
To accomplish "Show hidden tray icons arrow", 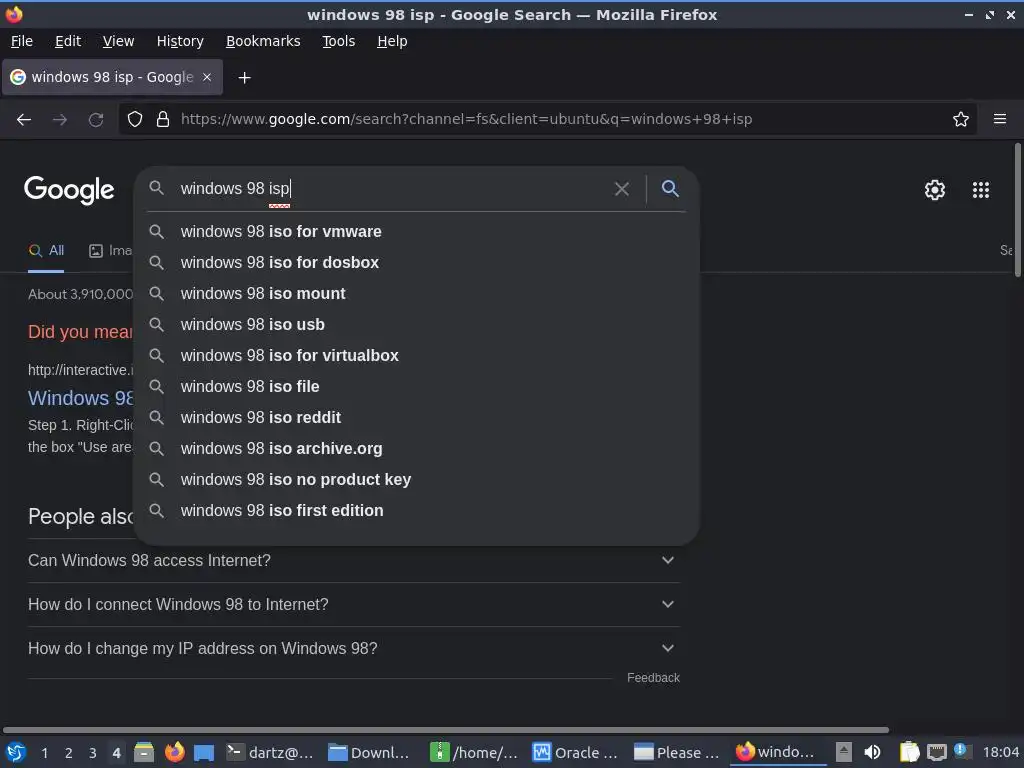I will (844, 752).
